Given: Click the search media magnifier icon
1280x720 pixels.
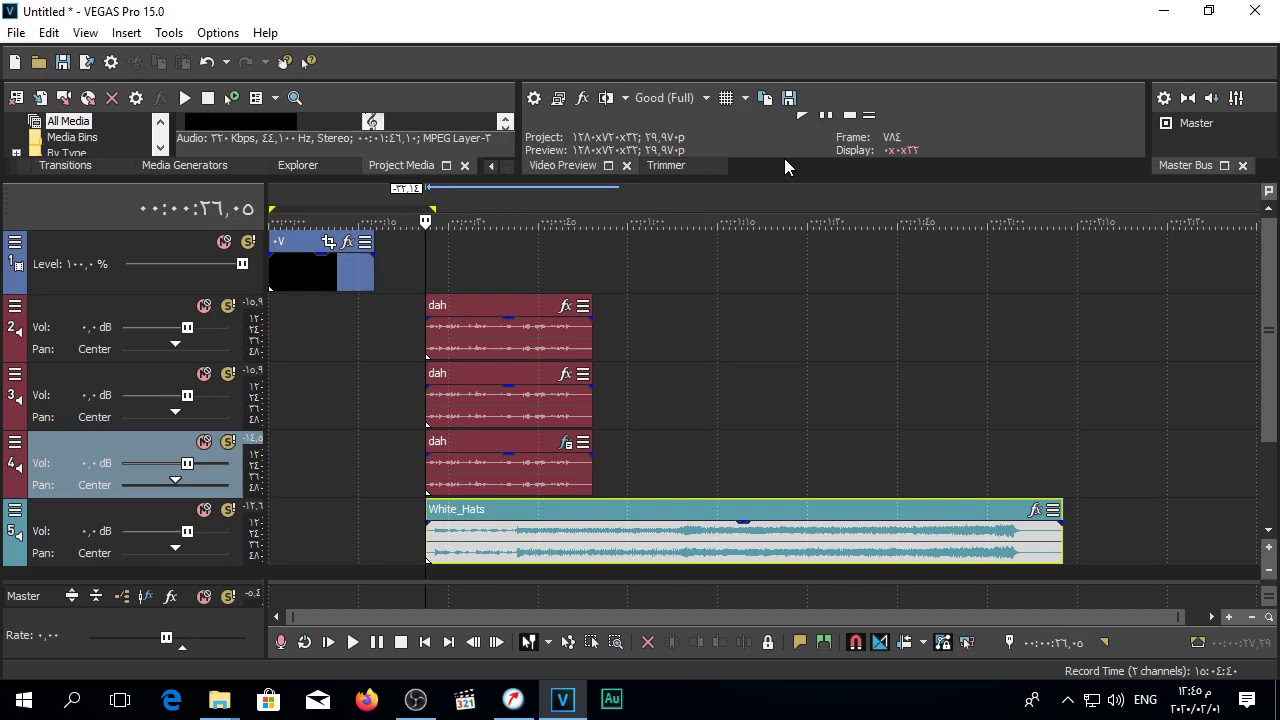Looking at the screenshot, I should click(x=295, y=98).
